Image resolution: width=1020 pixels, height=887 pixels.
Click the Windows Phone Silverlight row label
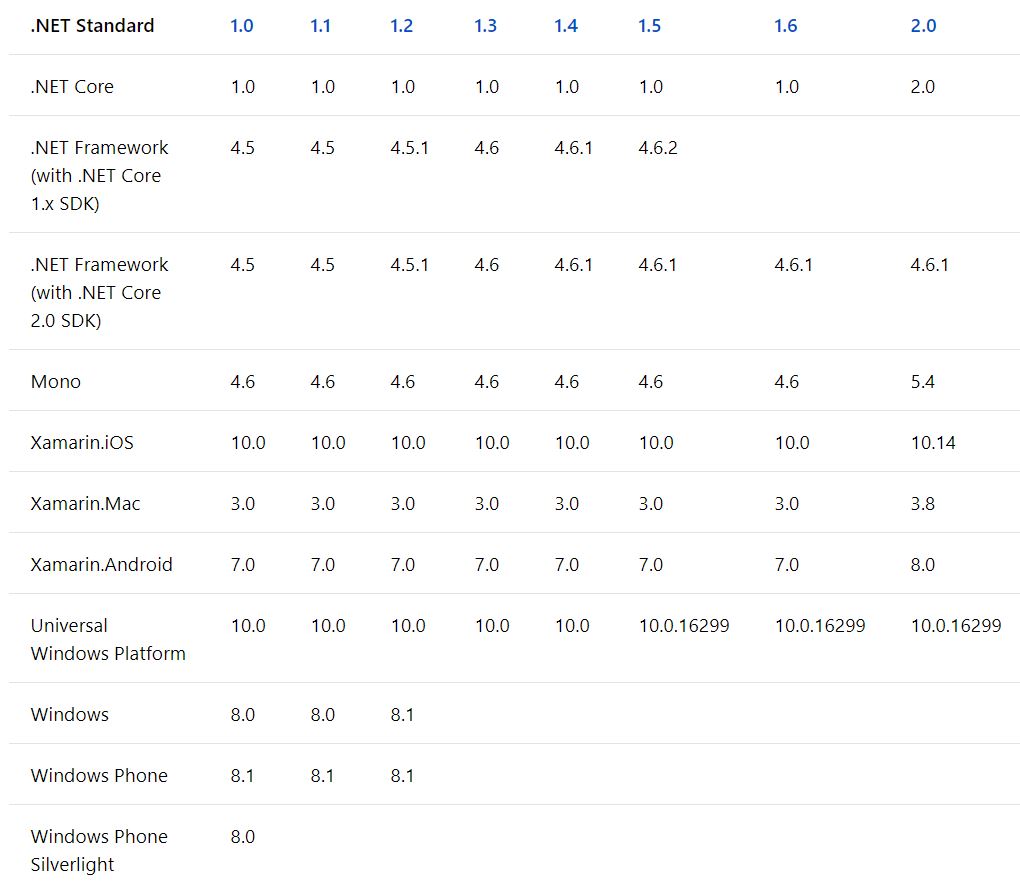[99, 849]
